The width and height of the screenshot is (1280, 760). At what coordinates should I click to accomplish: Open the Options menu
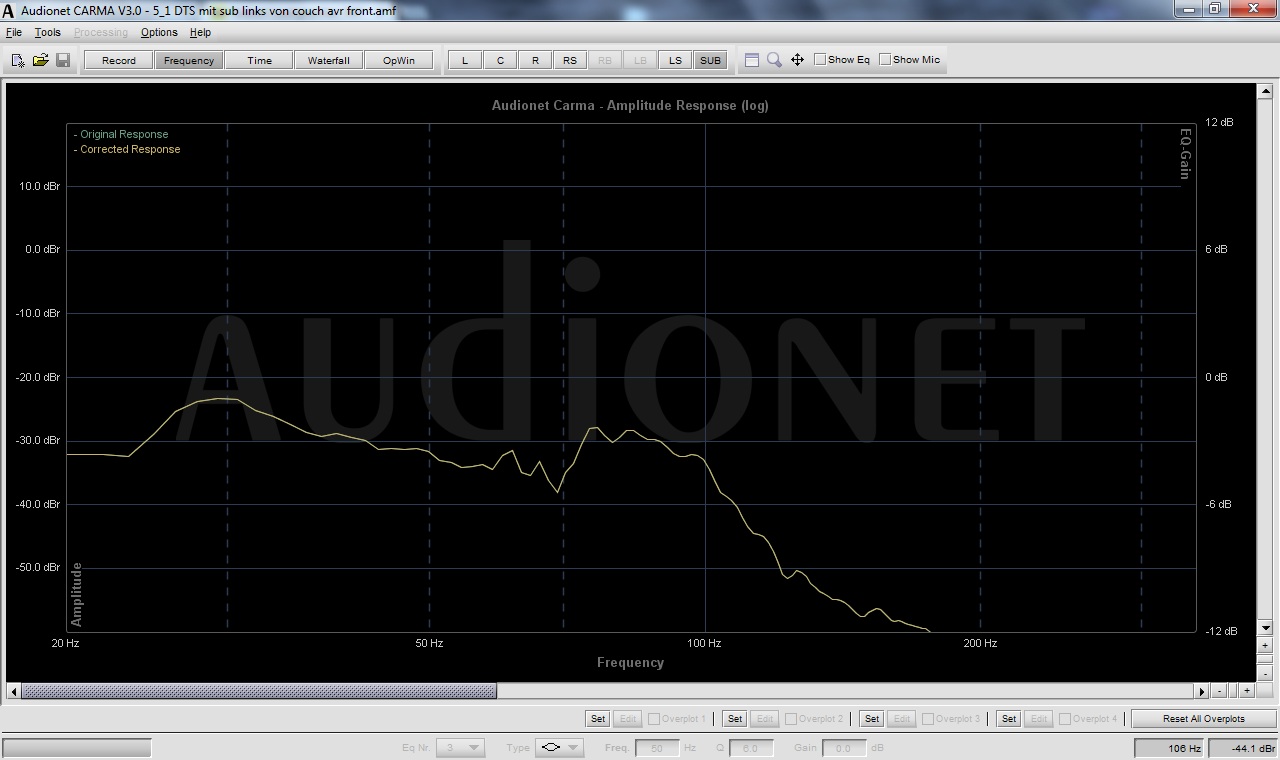(159, 33)
